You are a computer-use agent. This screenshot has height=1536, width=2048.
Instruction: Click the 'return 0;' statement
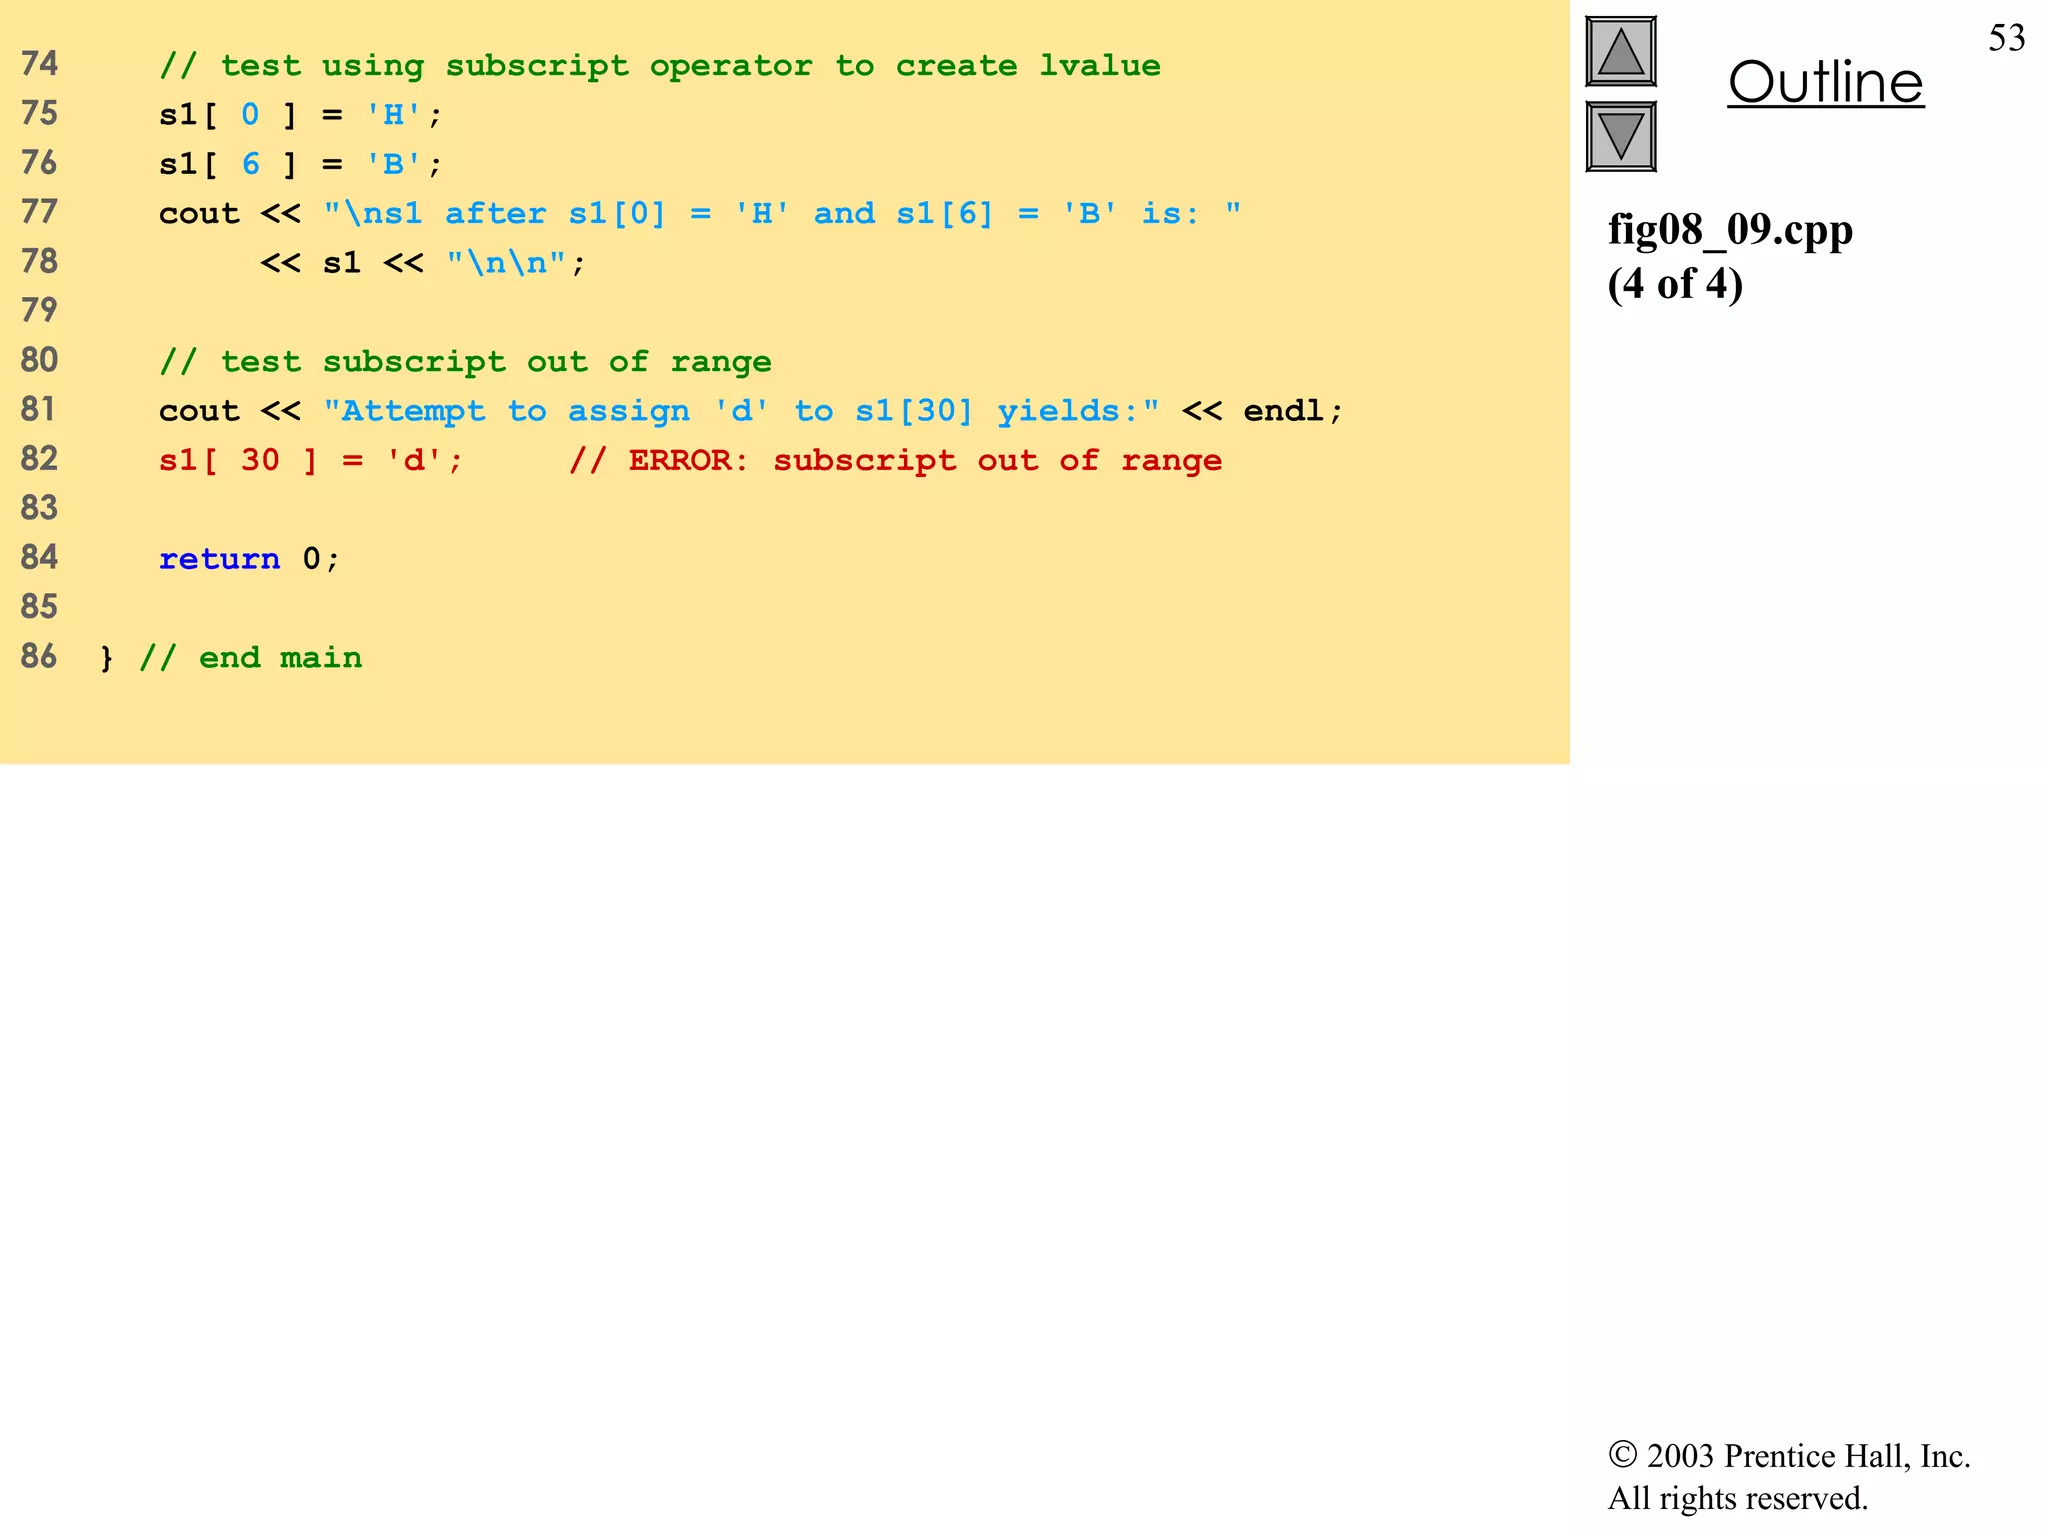[x=249, y=559]
